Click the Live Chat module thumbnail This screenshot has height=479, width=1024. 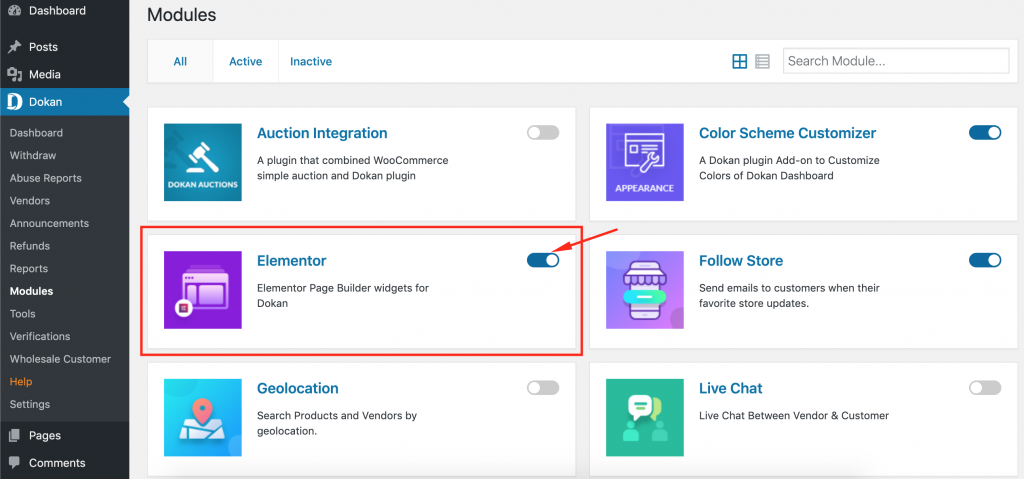coord(645,418)
